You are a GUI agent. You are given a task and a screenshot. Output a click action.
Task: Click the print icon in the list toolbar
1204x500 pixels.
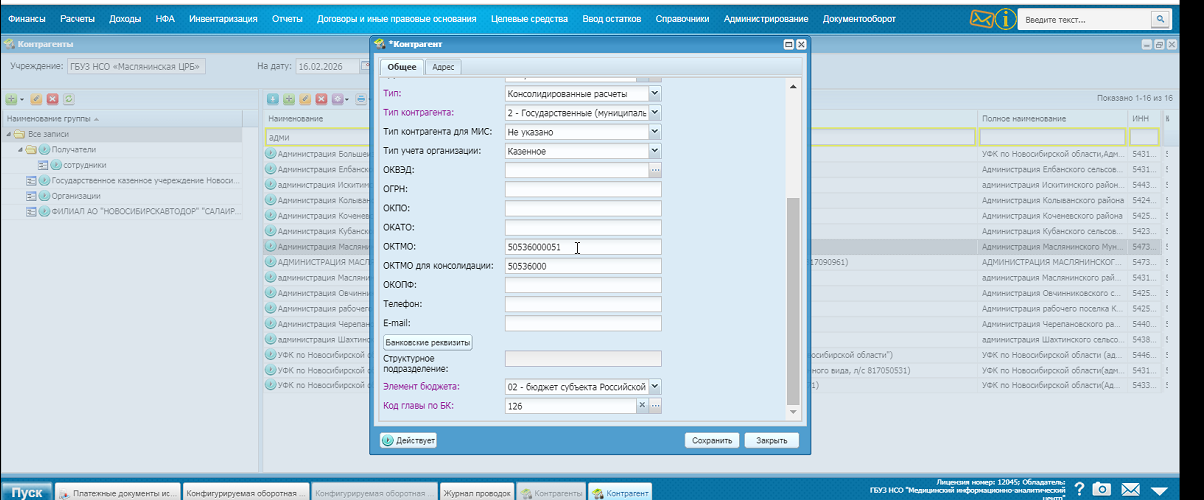361,99
